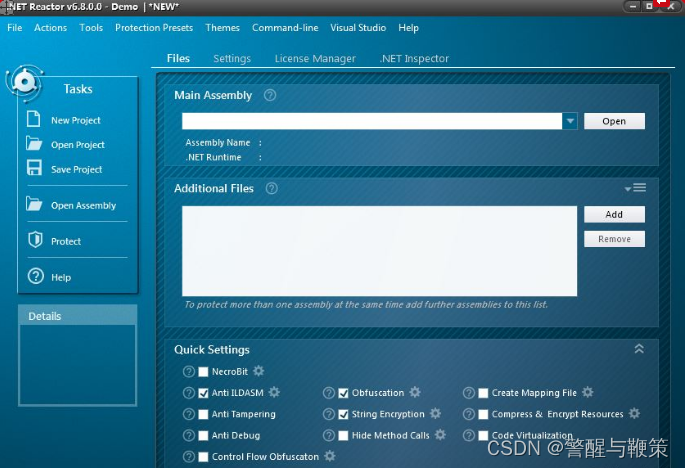Click the help icon beside Anti Debug

(189, 435)
